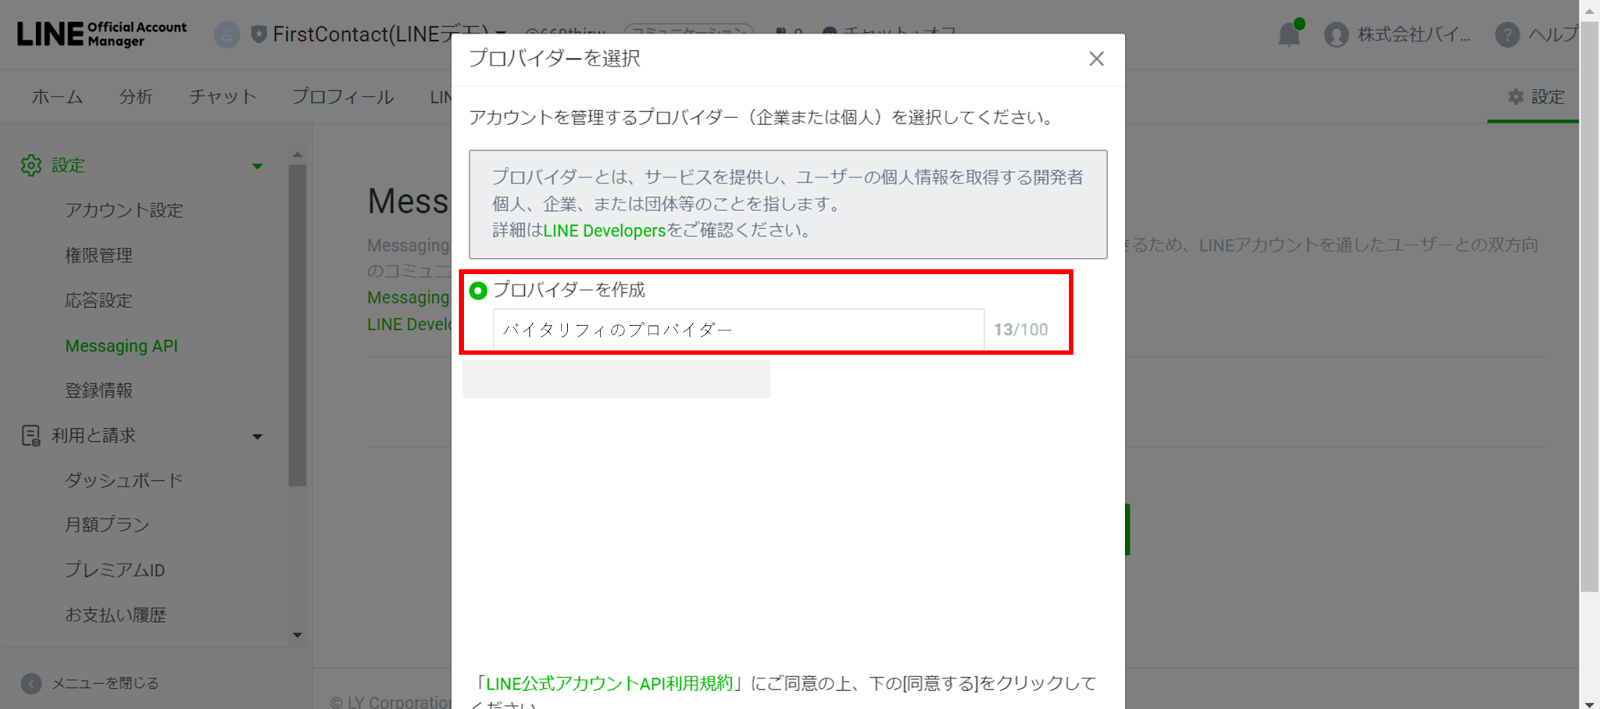Open Response settings in sidebar

(99, 301)
